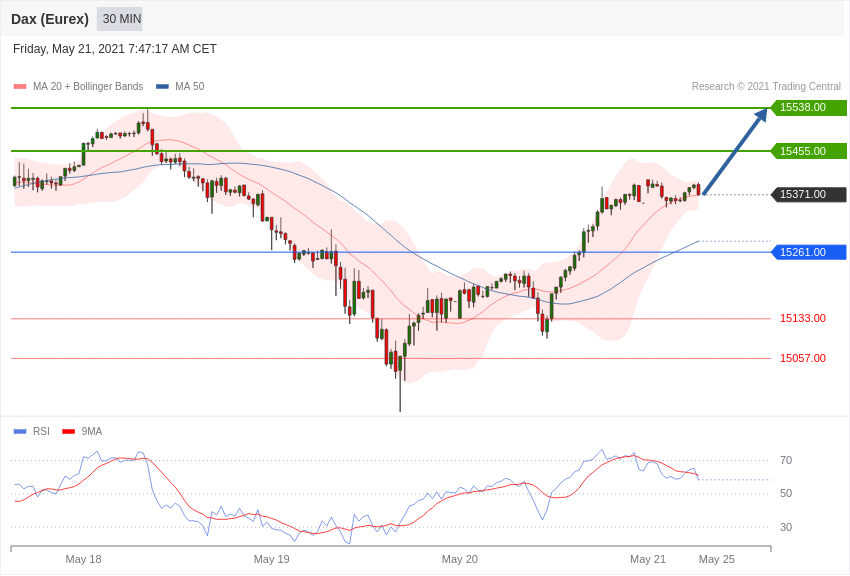Click the RSI 50 level label
The width and height of the screenshot is (850, 576).
[785, 494]
